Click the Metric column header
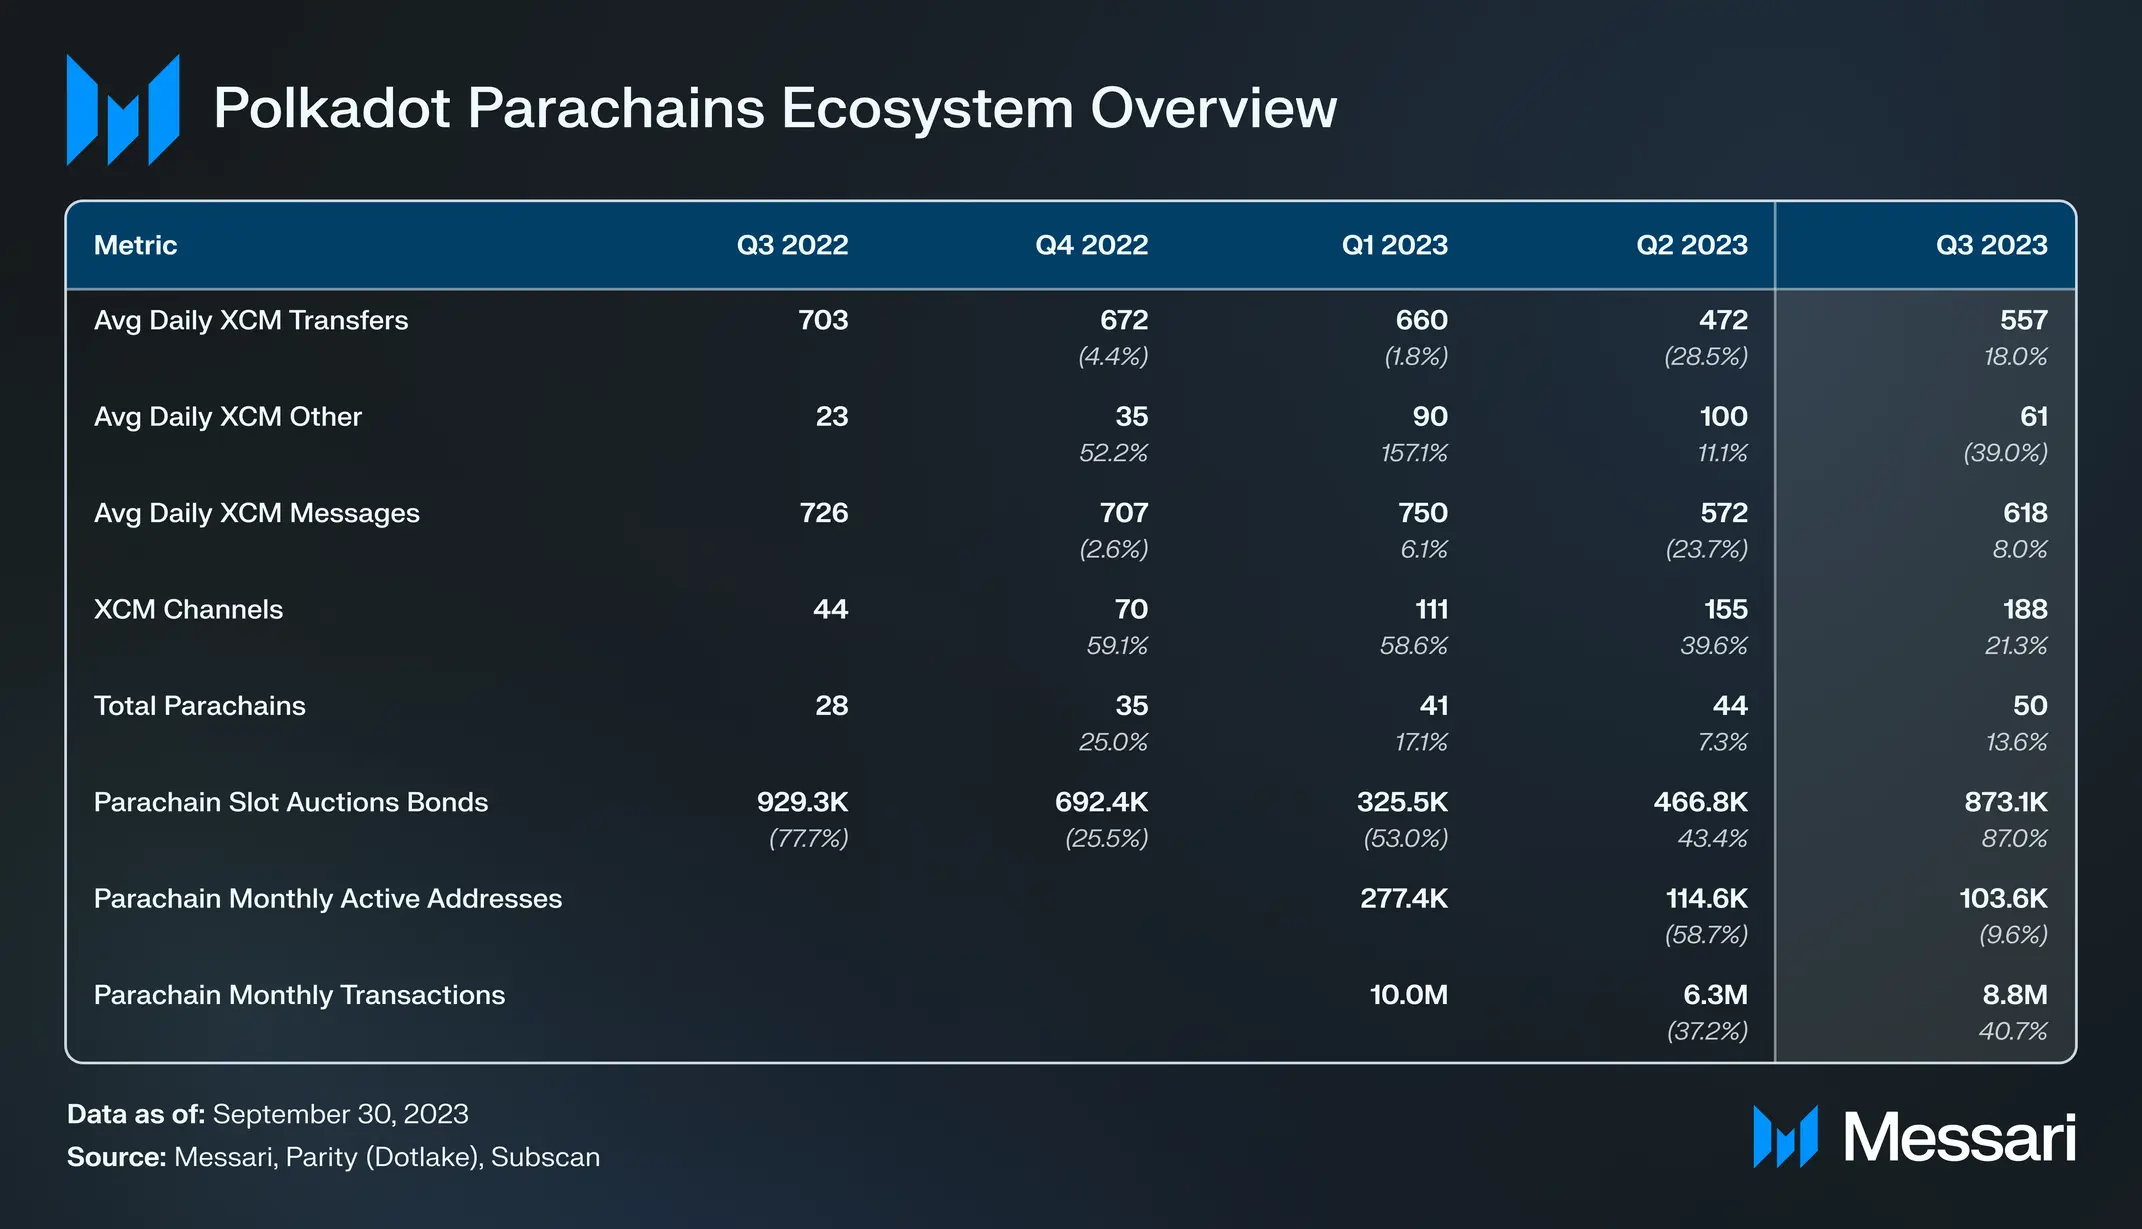The width and height of the screenshot is (2142, 1229). [x=135, y=245]
